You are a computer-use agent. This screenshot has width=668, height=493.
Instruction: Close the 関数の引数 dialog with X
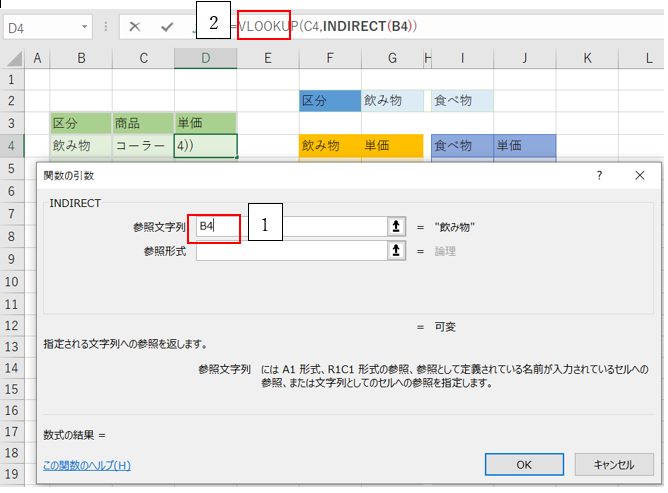(640, 175)
